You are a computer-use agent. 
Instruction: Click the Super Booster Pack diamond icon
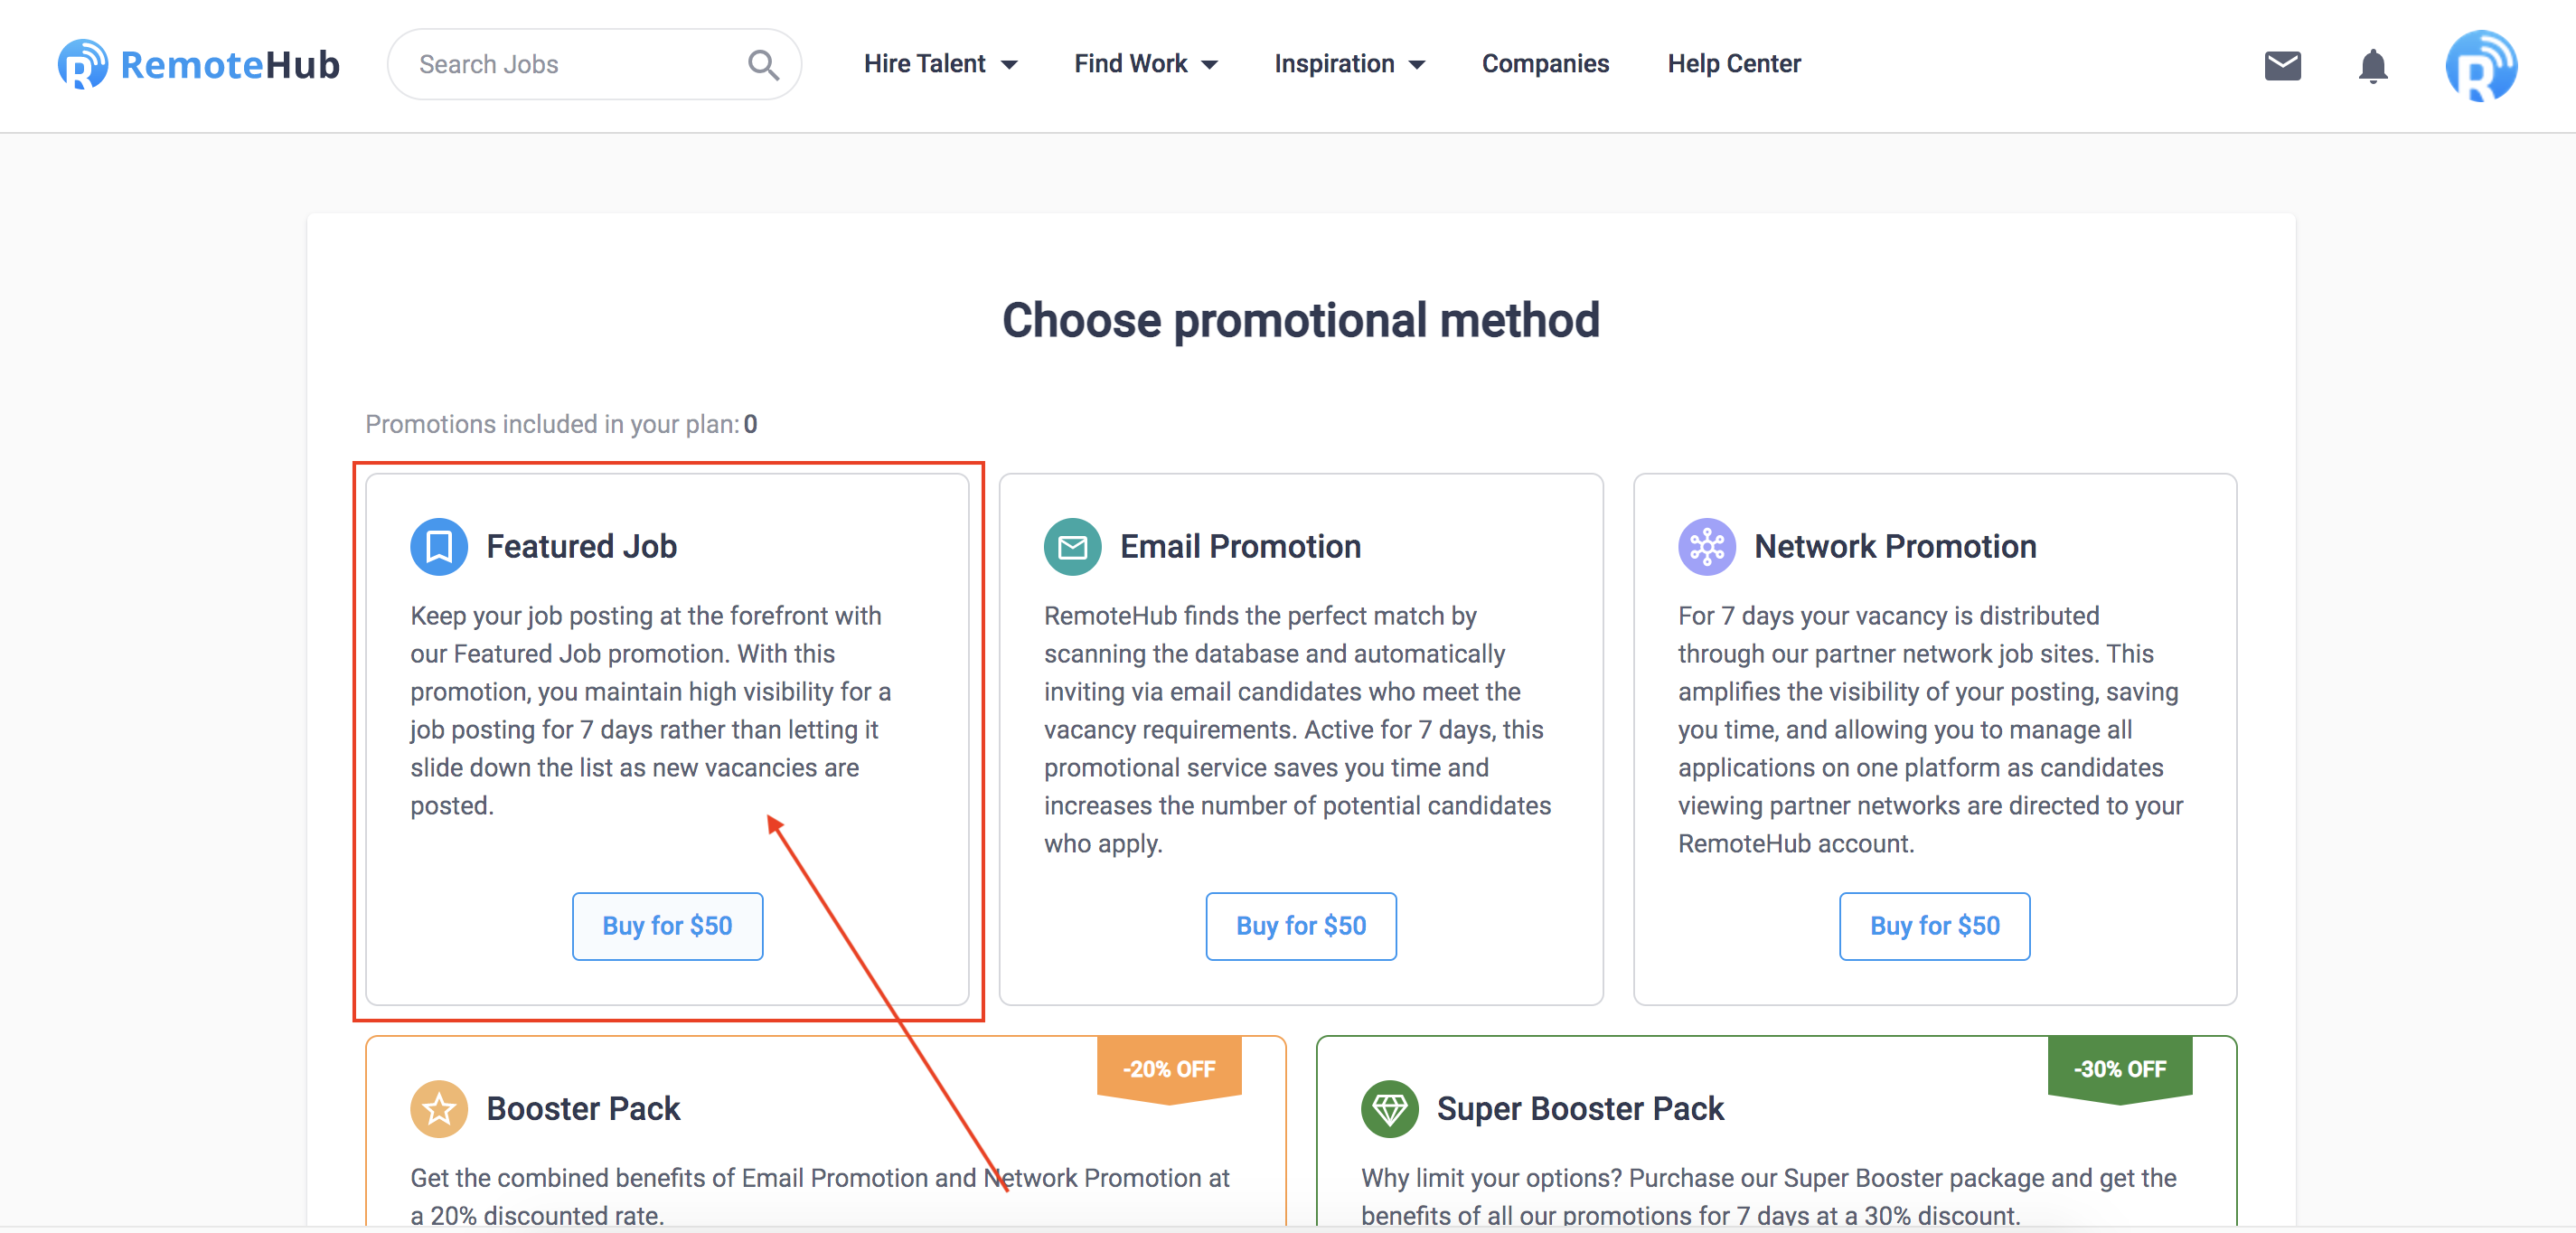coord(1389,1108)
